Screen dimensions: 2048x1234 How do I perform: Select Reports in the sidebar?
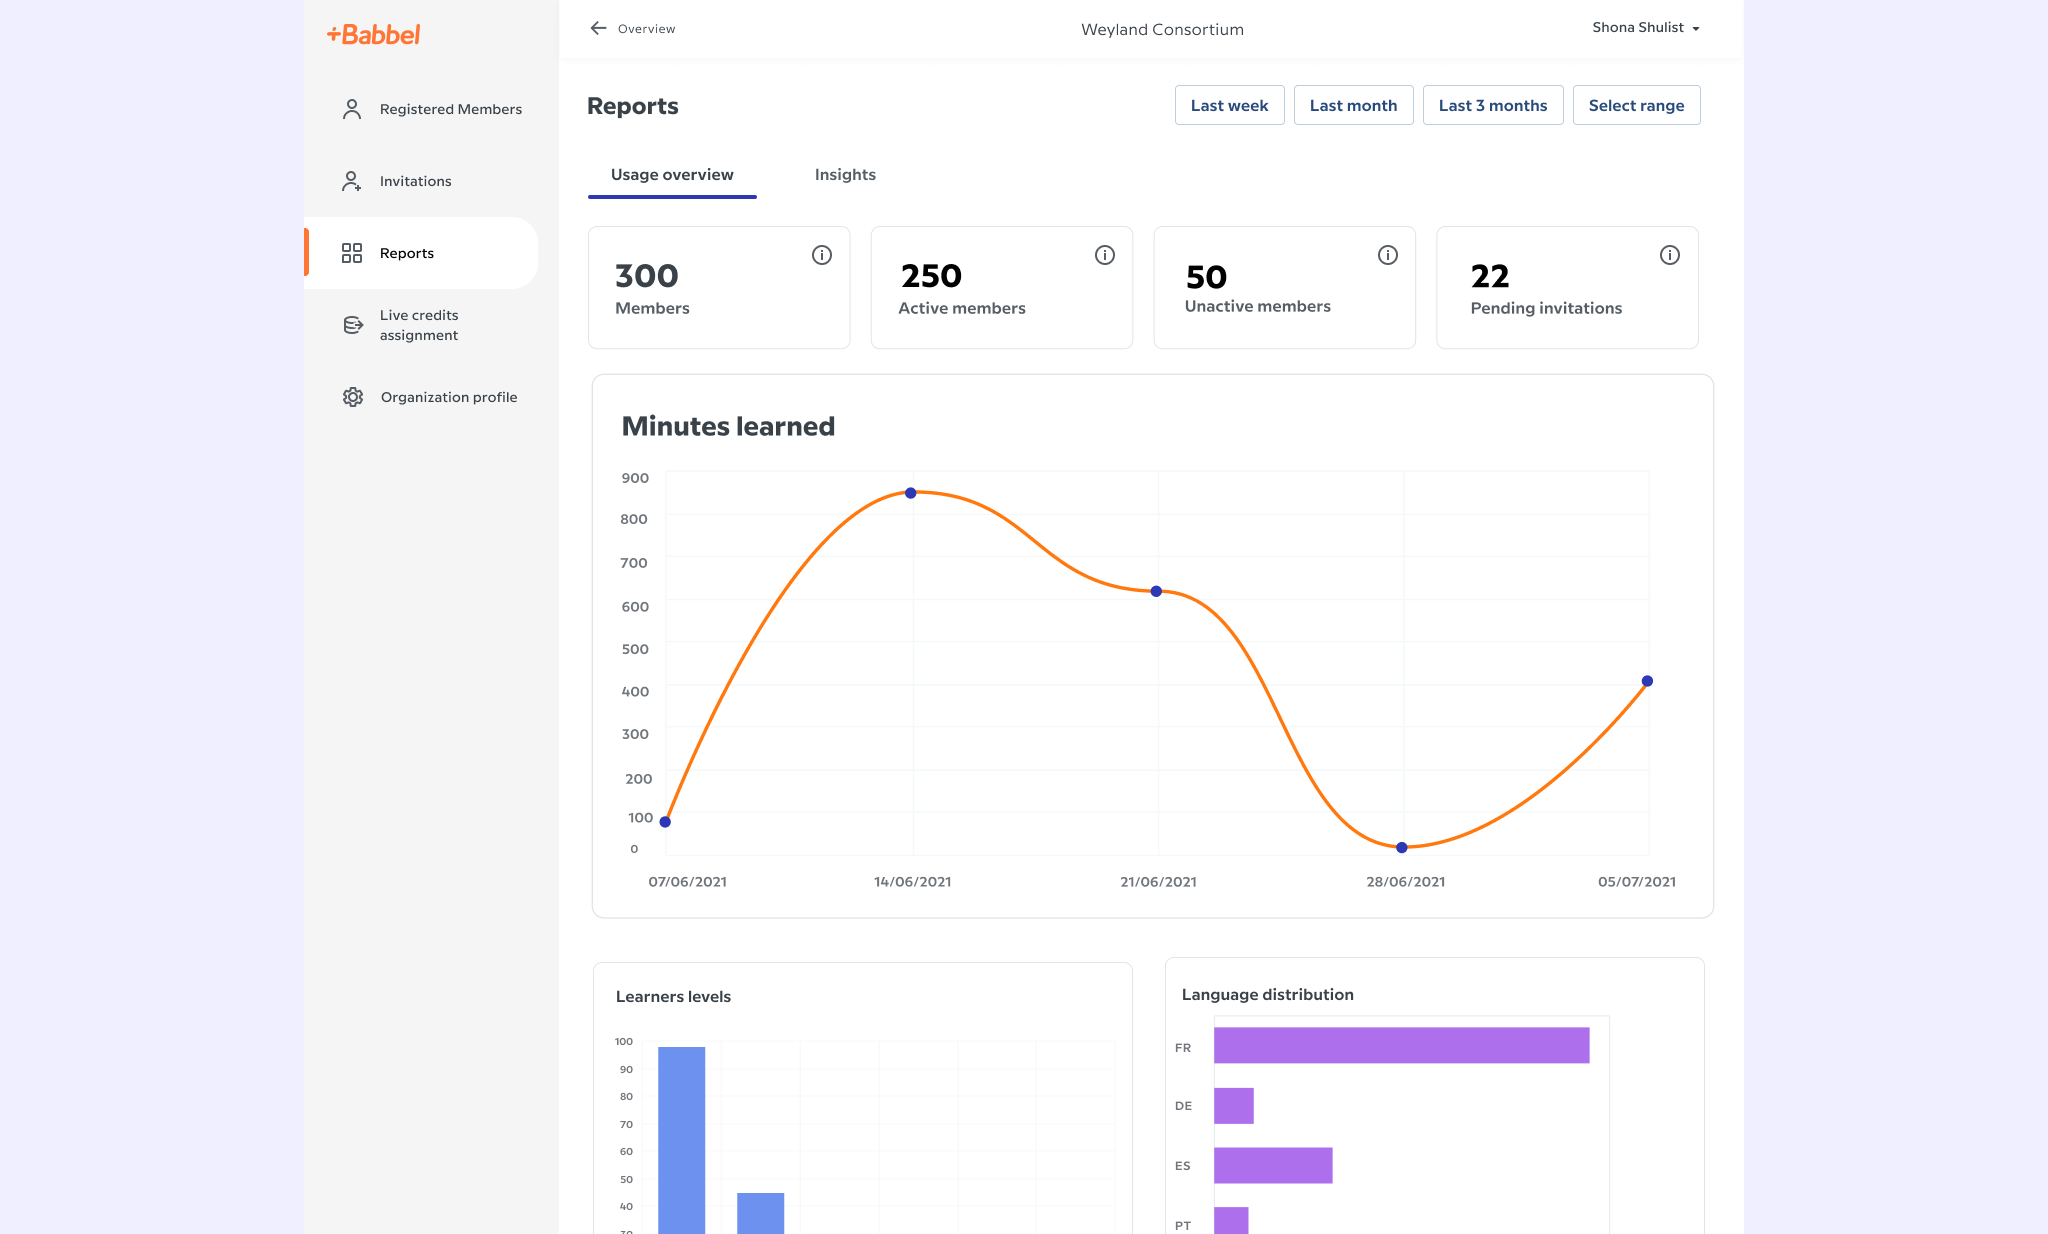coord(421,253)
